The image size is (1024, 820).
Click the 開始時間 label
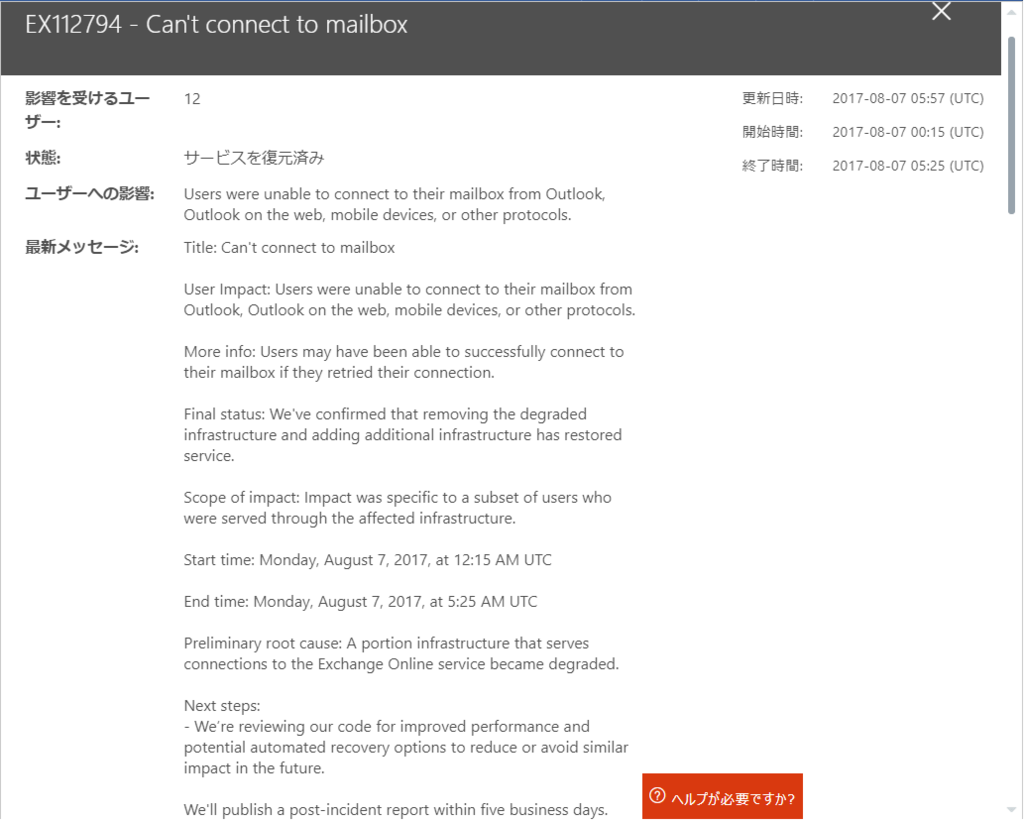tap(773, 132)
